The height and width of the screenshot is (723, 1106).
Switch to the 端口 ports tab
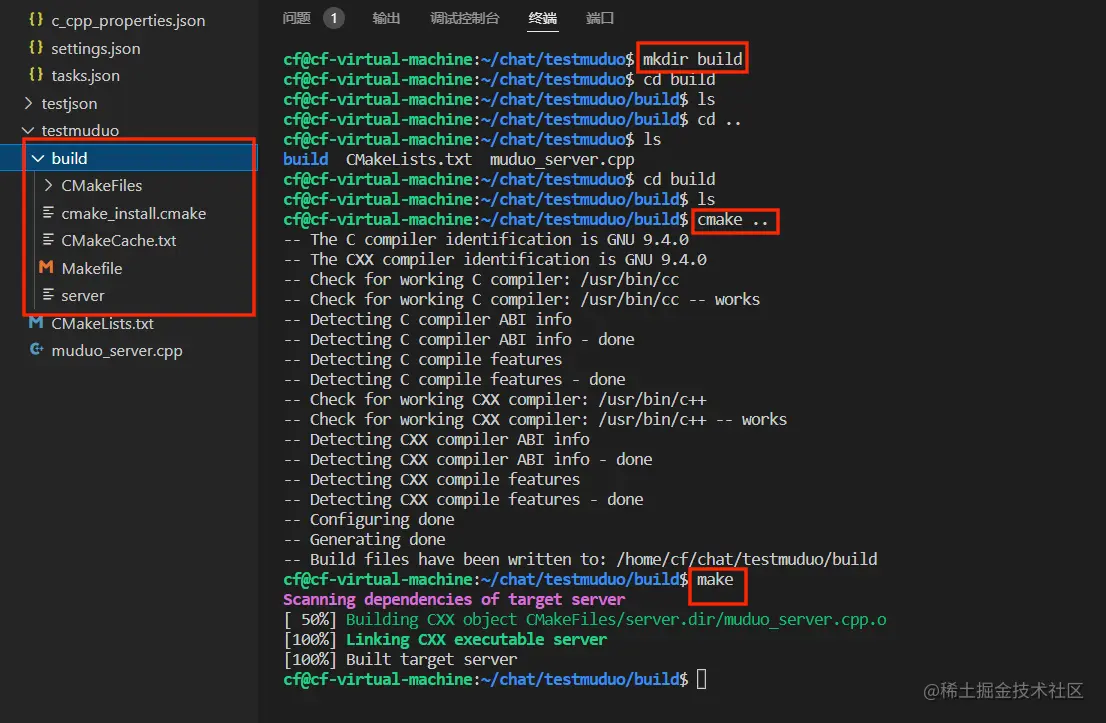click(x=600, y=18)
